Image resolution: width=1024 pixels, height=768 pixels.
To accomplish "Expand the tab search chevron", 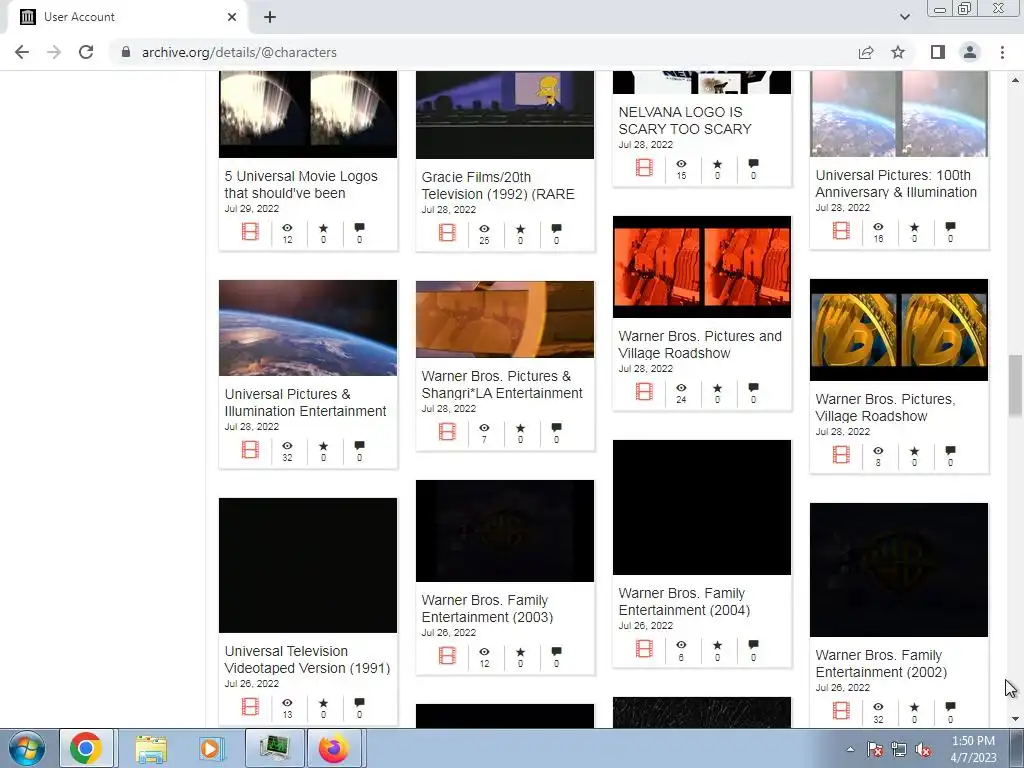I will pos(904,17).
